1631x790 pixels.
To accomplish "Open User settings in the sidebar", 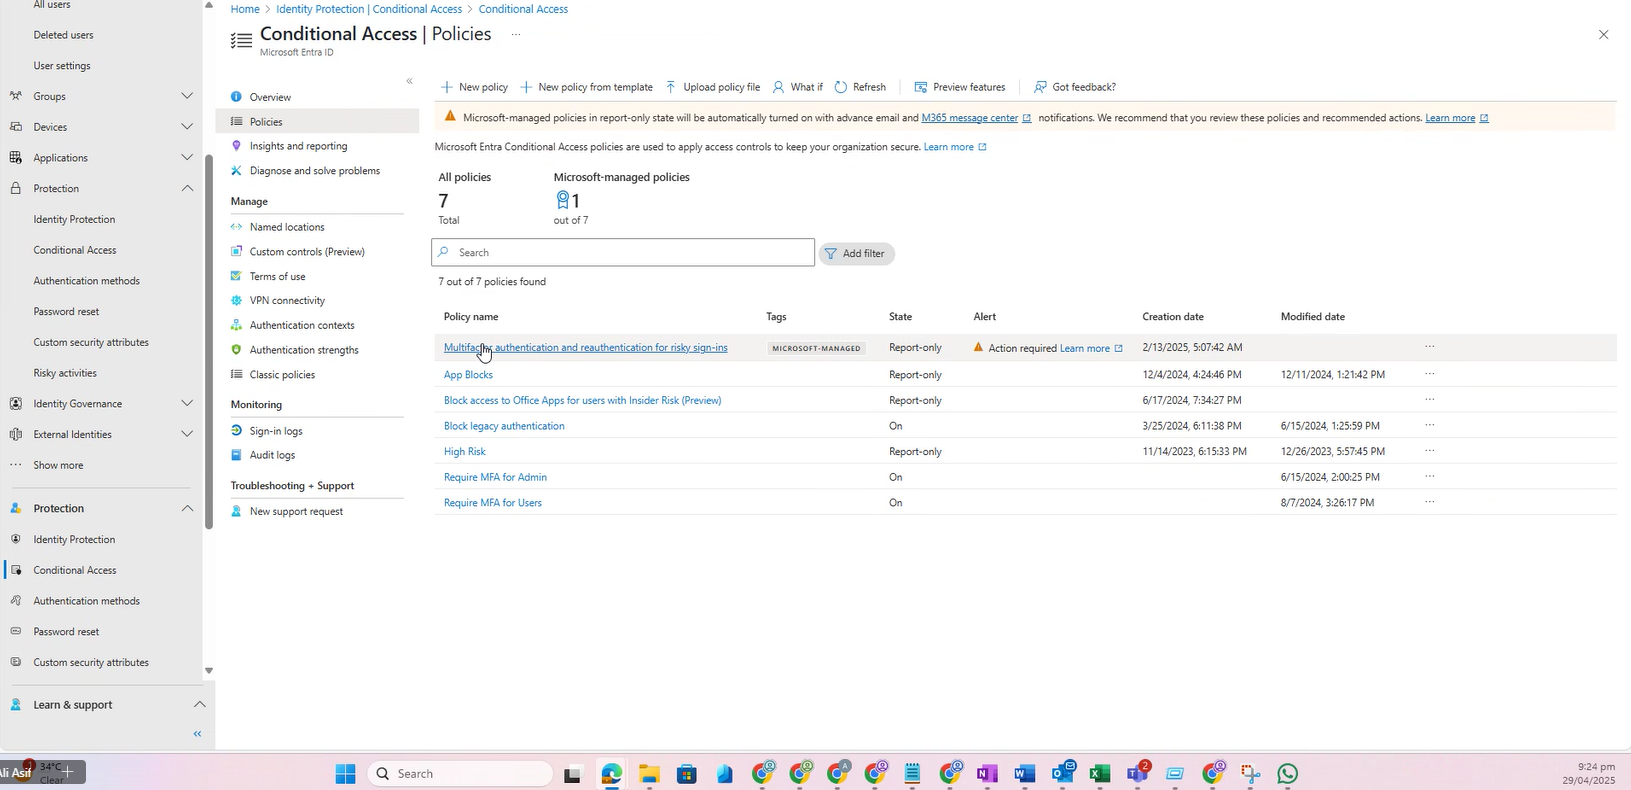I will (62, 66).
